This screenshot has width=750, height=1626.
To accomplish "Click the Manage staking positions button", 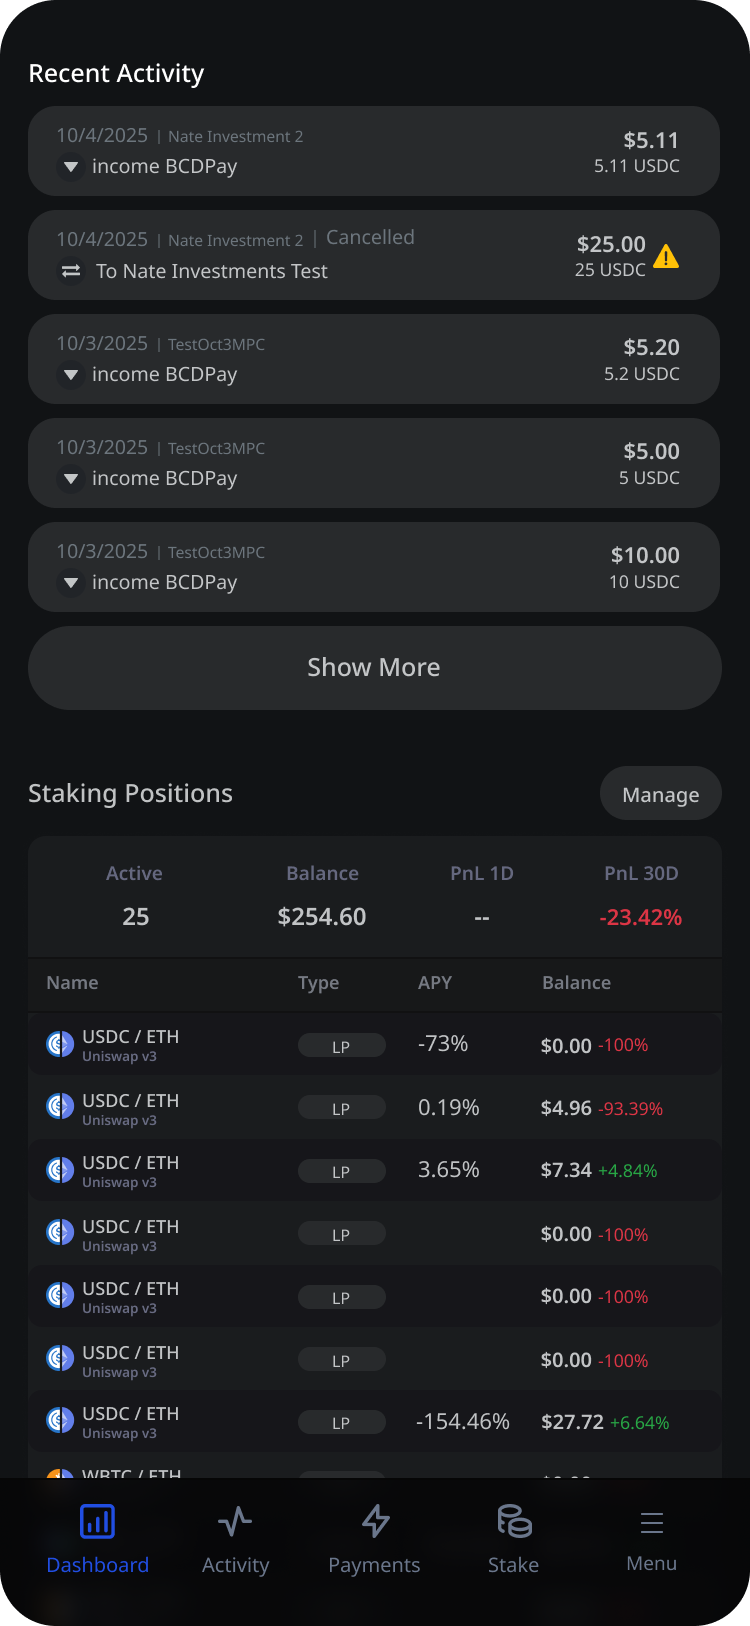I will point(660,794).
